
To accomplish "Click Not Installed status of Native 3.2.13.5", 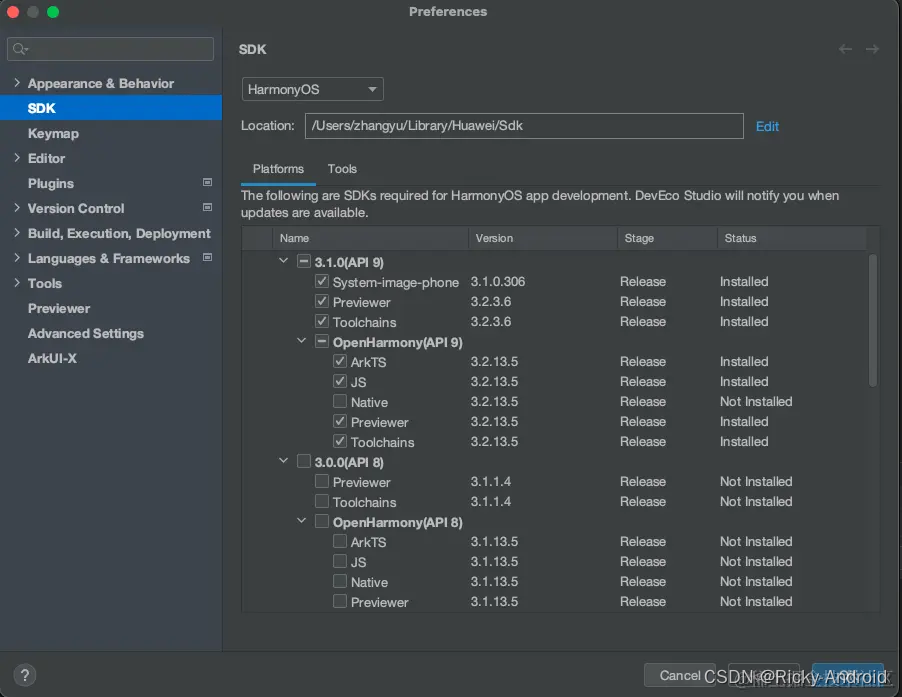I will (756, 401).
